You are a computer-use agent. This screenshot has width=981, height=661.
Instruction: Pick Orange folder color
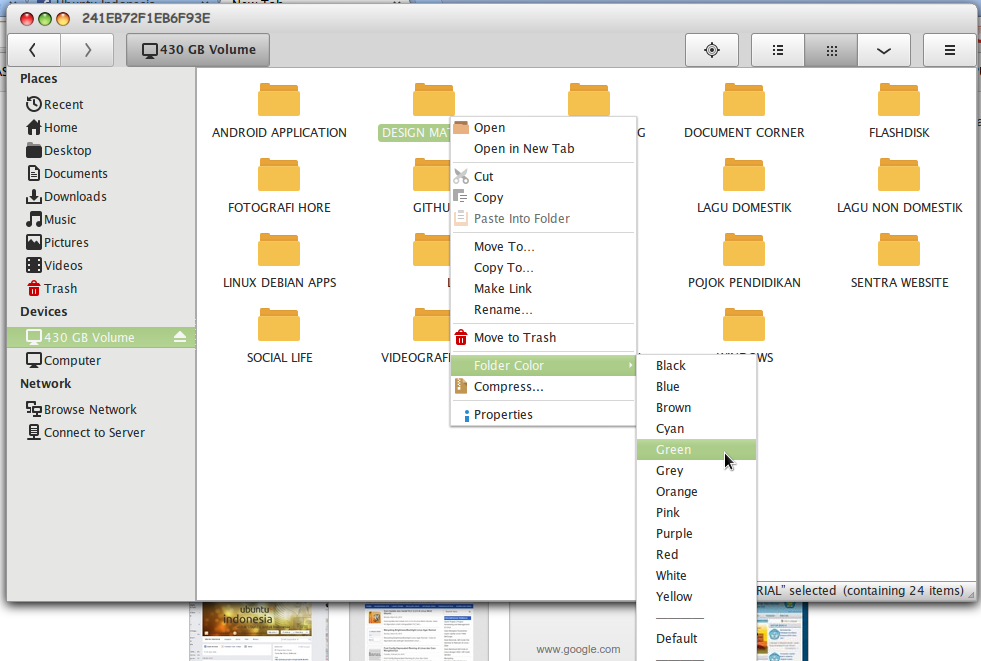696,492
